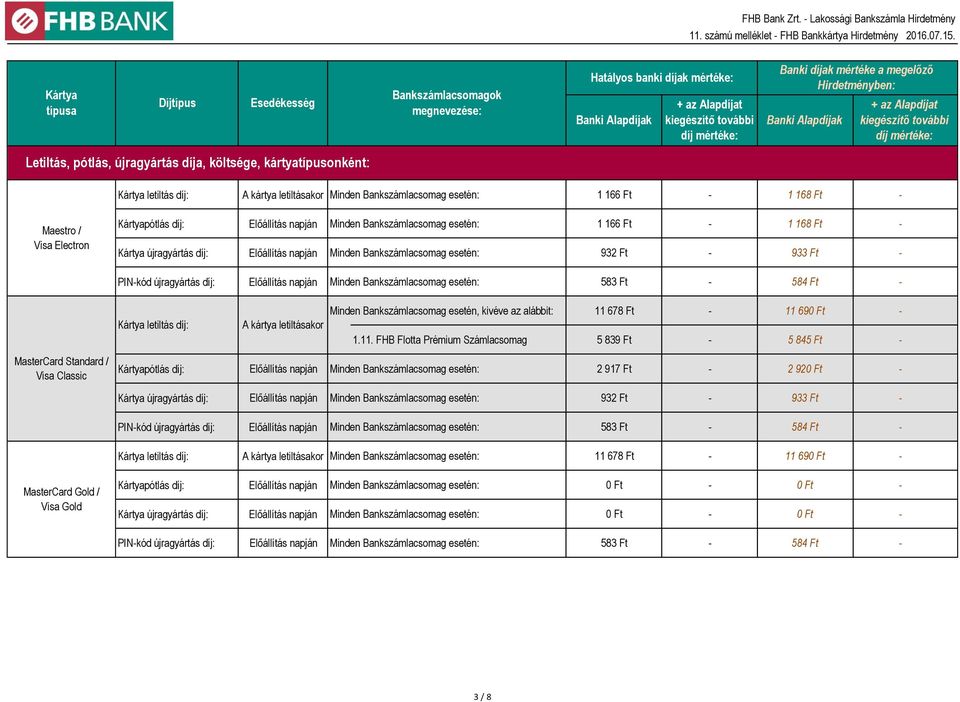Select the italic "0 Ft" in Gold "Kártya újragyártás díj" row

804,514
